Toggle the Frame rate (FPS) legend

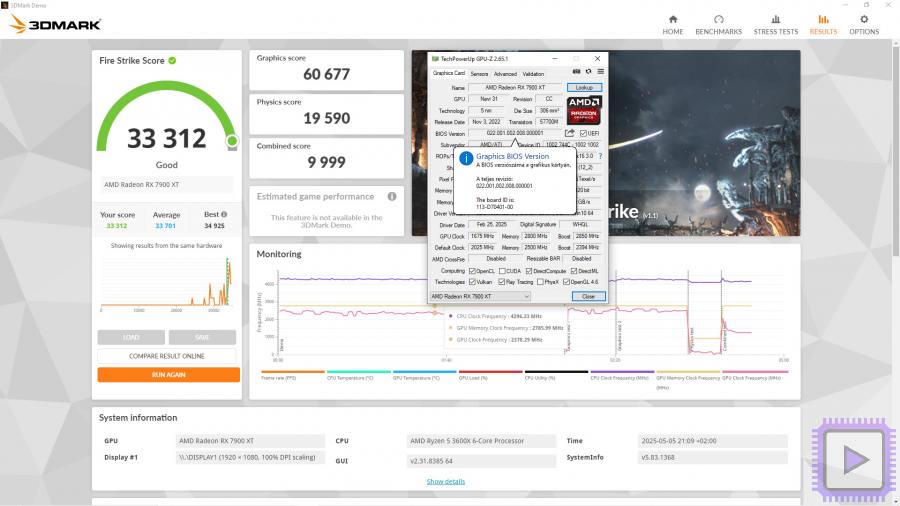click(293, 375)
